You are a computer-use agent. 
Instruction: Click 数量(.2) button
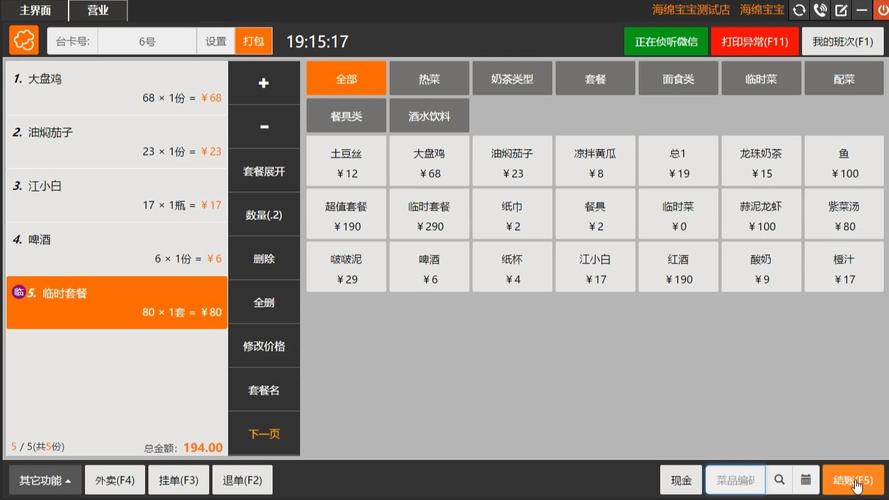(264, 215)
